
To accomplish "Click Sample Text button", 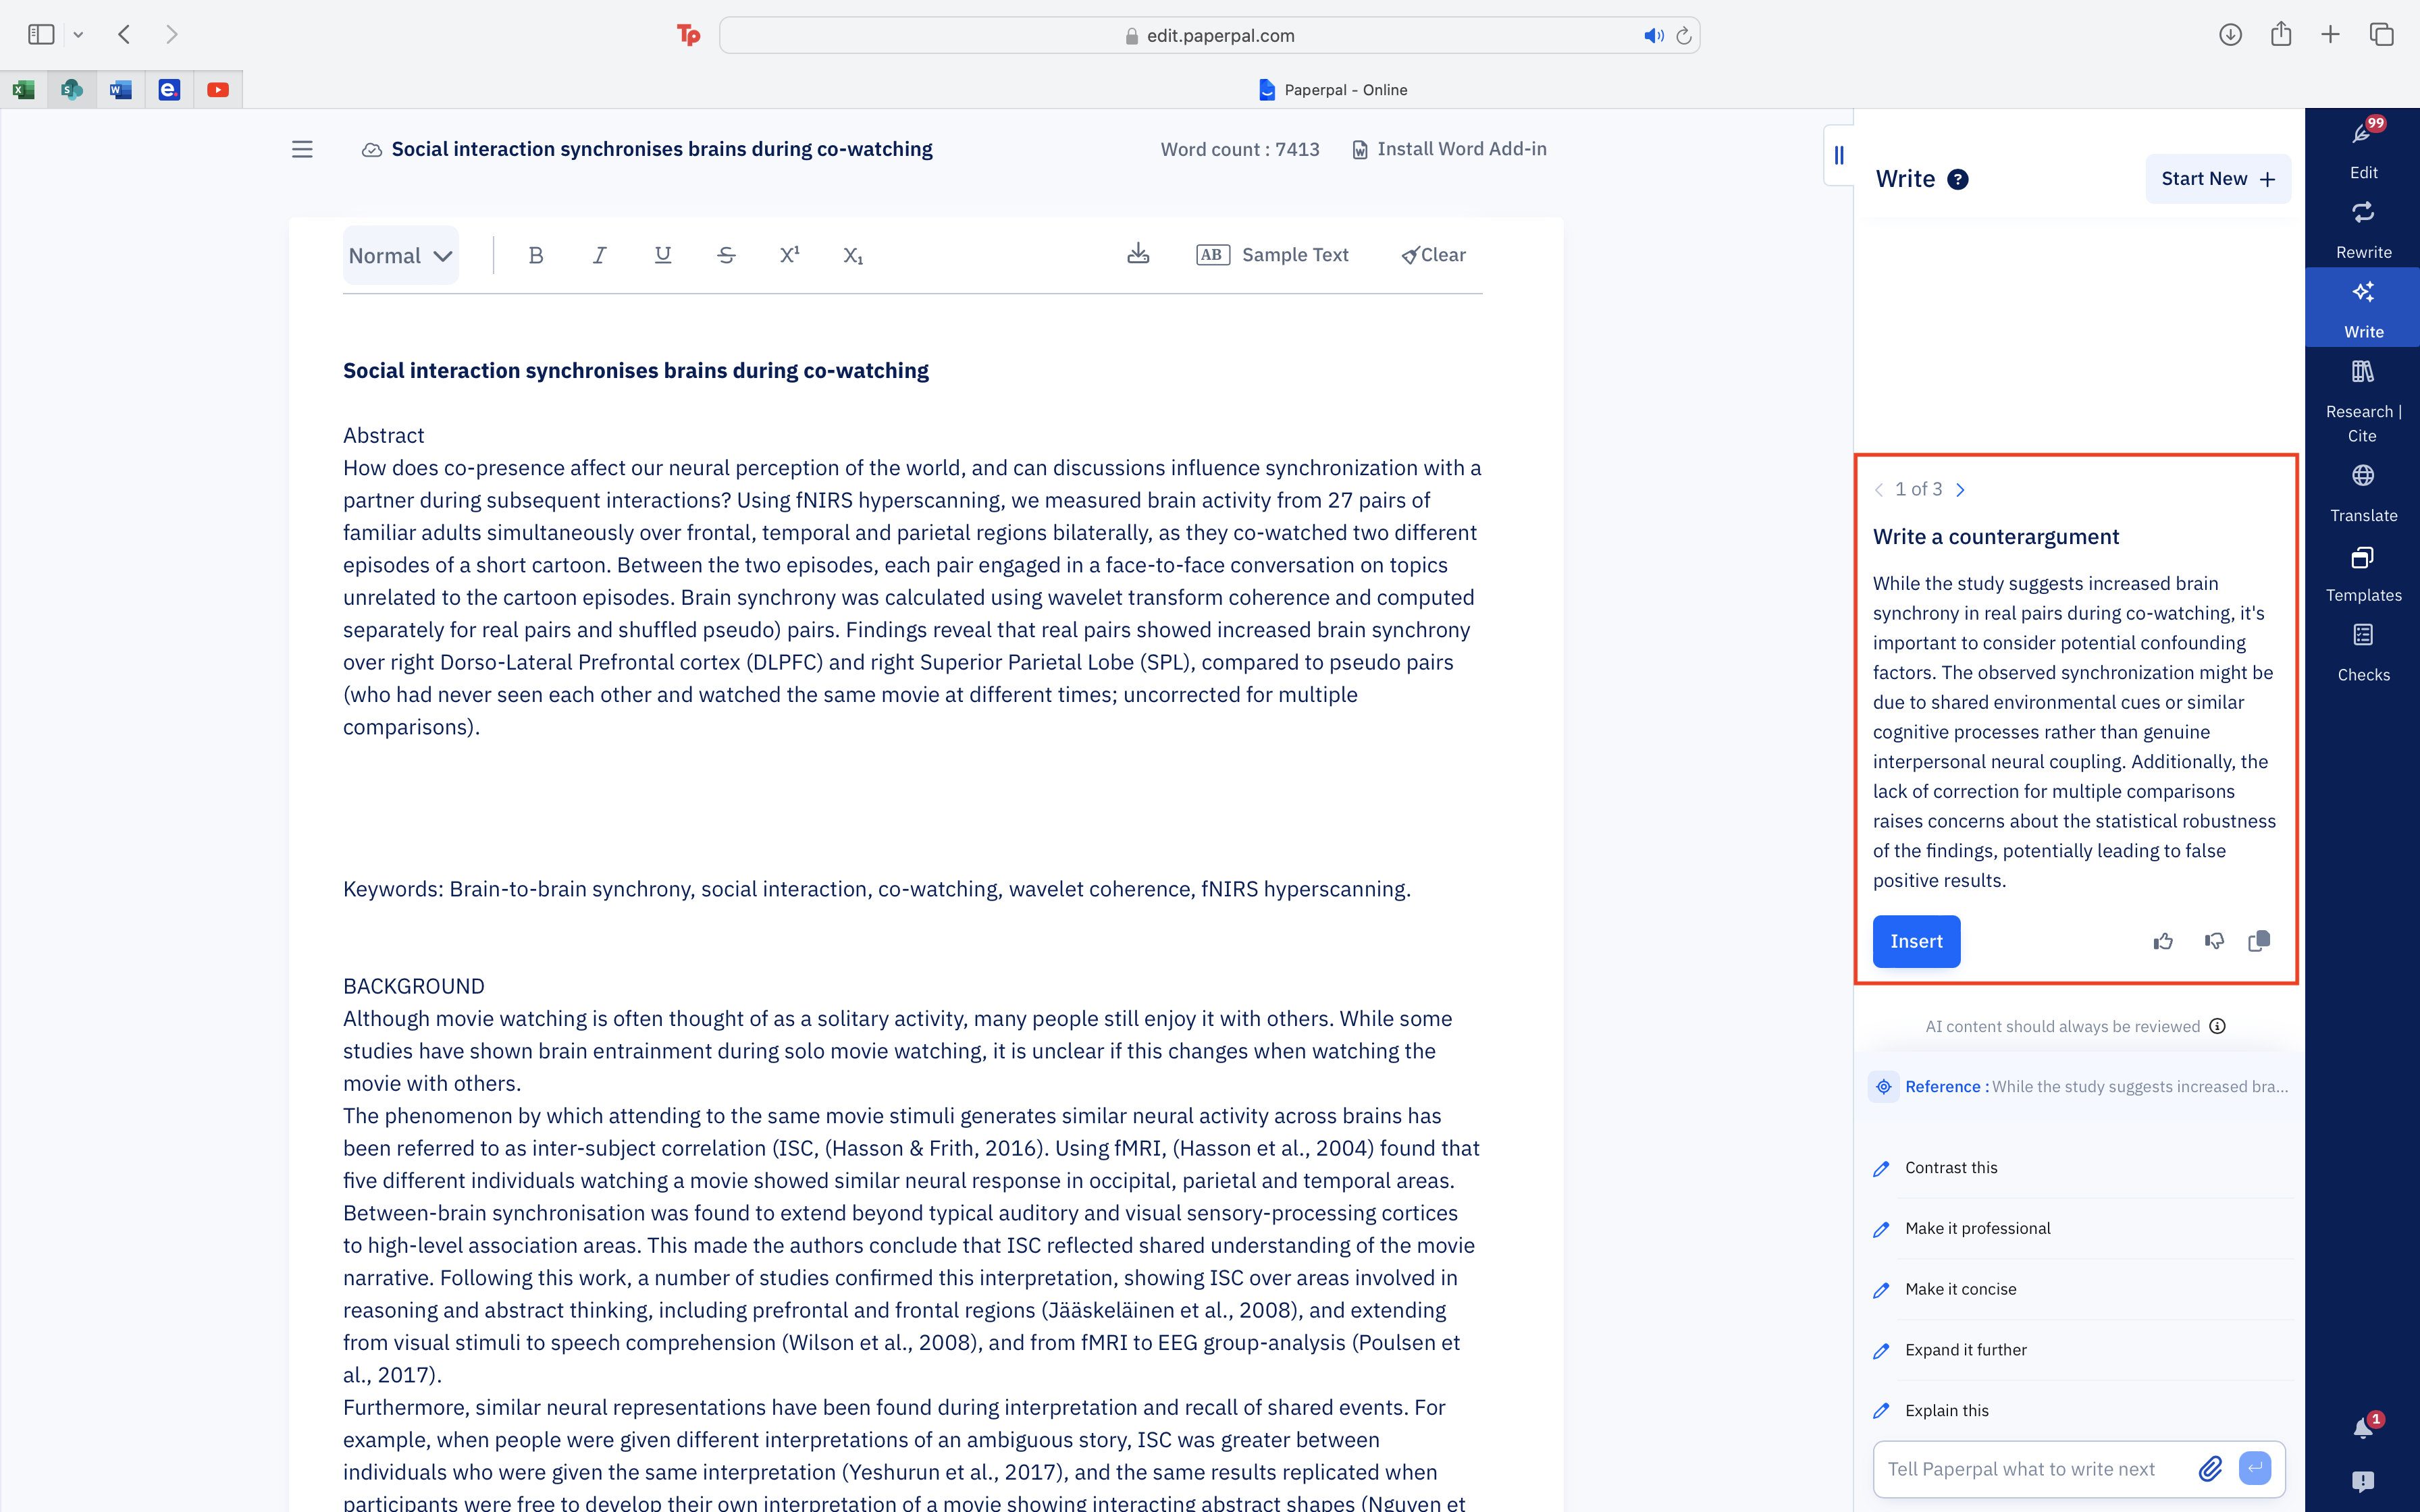I will [1272, 255].
